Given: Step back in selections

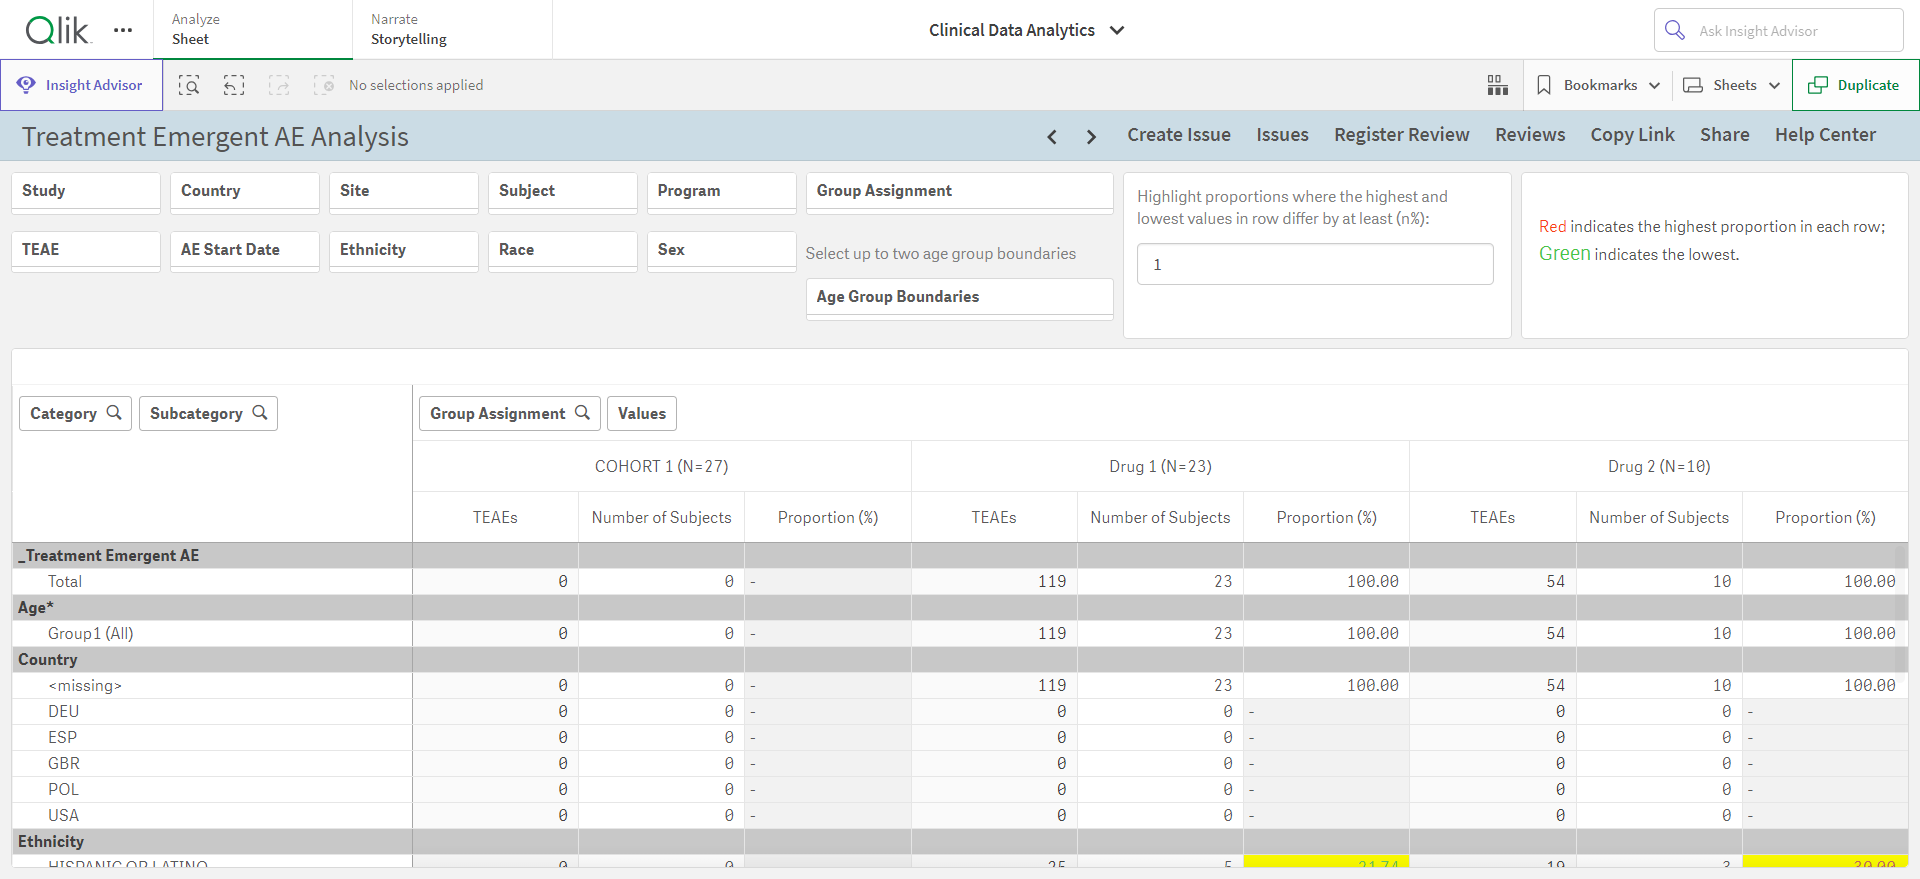Looking at the screenshot, I should point(234,85).
